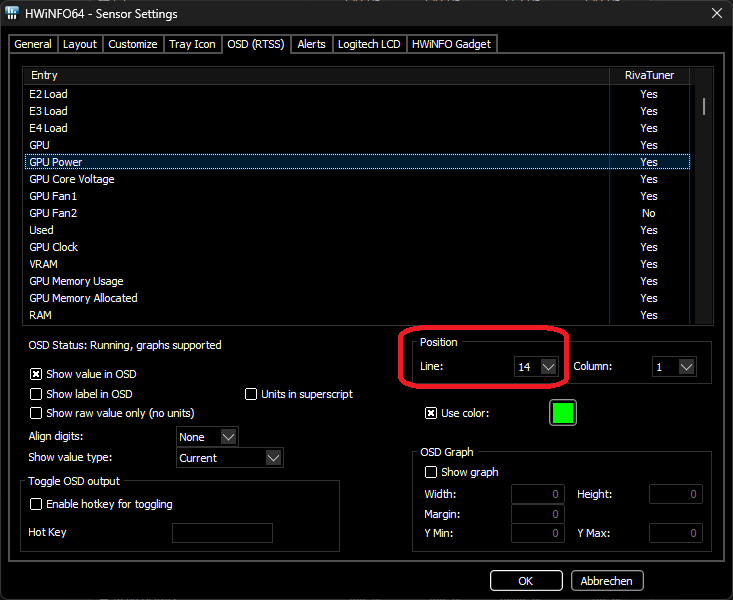This screenshot has width=733, height=600.
Task: Switch to the General tab
Action: (x=33, y=44)
